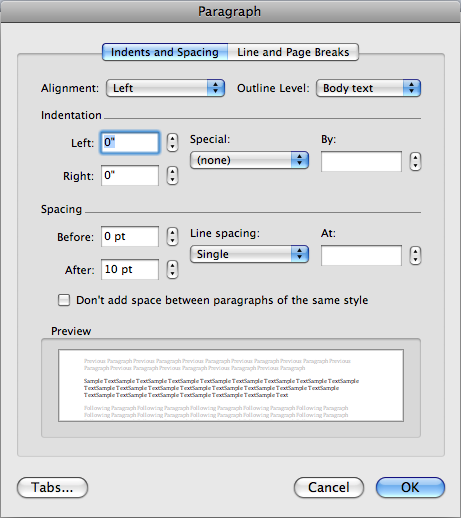The image size is (461, 518).
Task: Click the After spacing stepper arrows
Action: [172, 269]
